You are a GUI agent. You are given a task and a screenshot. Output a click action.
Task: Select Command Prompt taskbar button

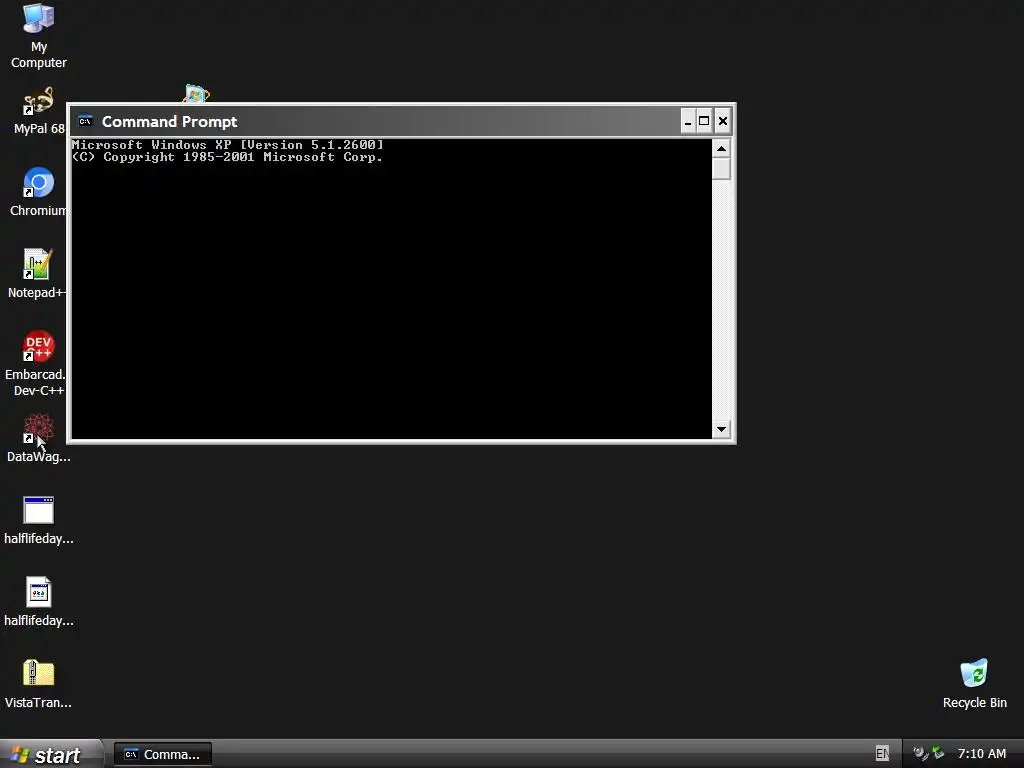163,754
